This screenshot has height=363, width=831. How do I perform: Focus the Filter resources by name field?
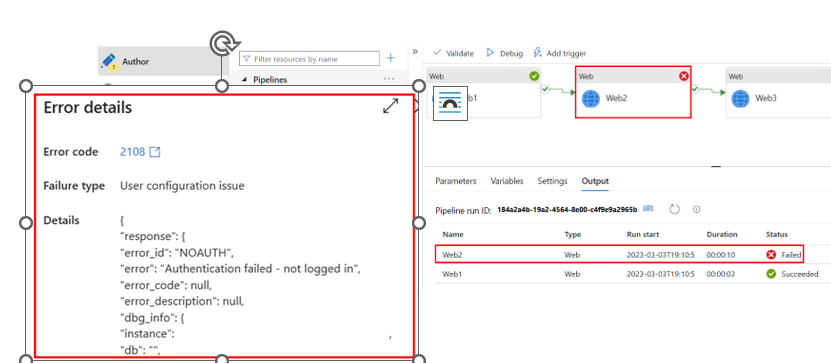[310, 59]
